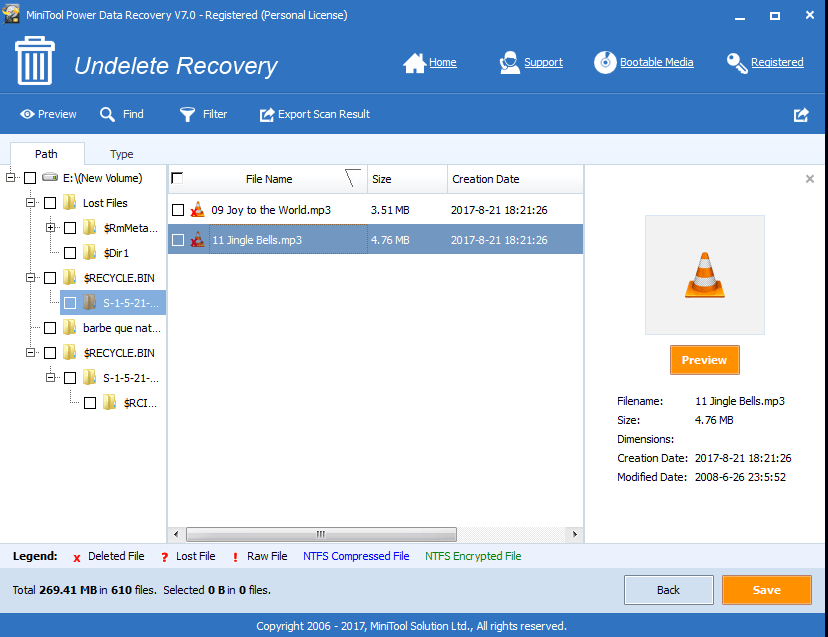This screenshot has width=828, height=637.
Task: Check the box for 09 Joy to the World.mp3
Action: point(178,210)
